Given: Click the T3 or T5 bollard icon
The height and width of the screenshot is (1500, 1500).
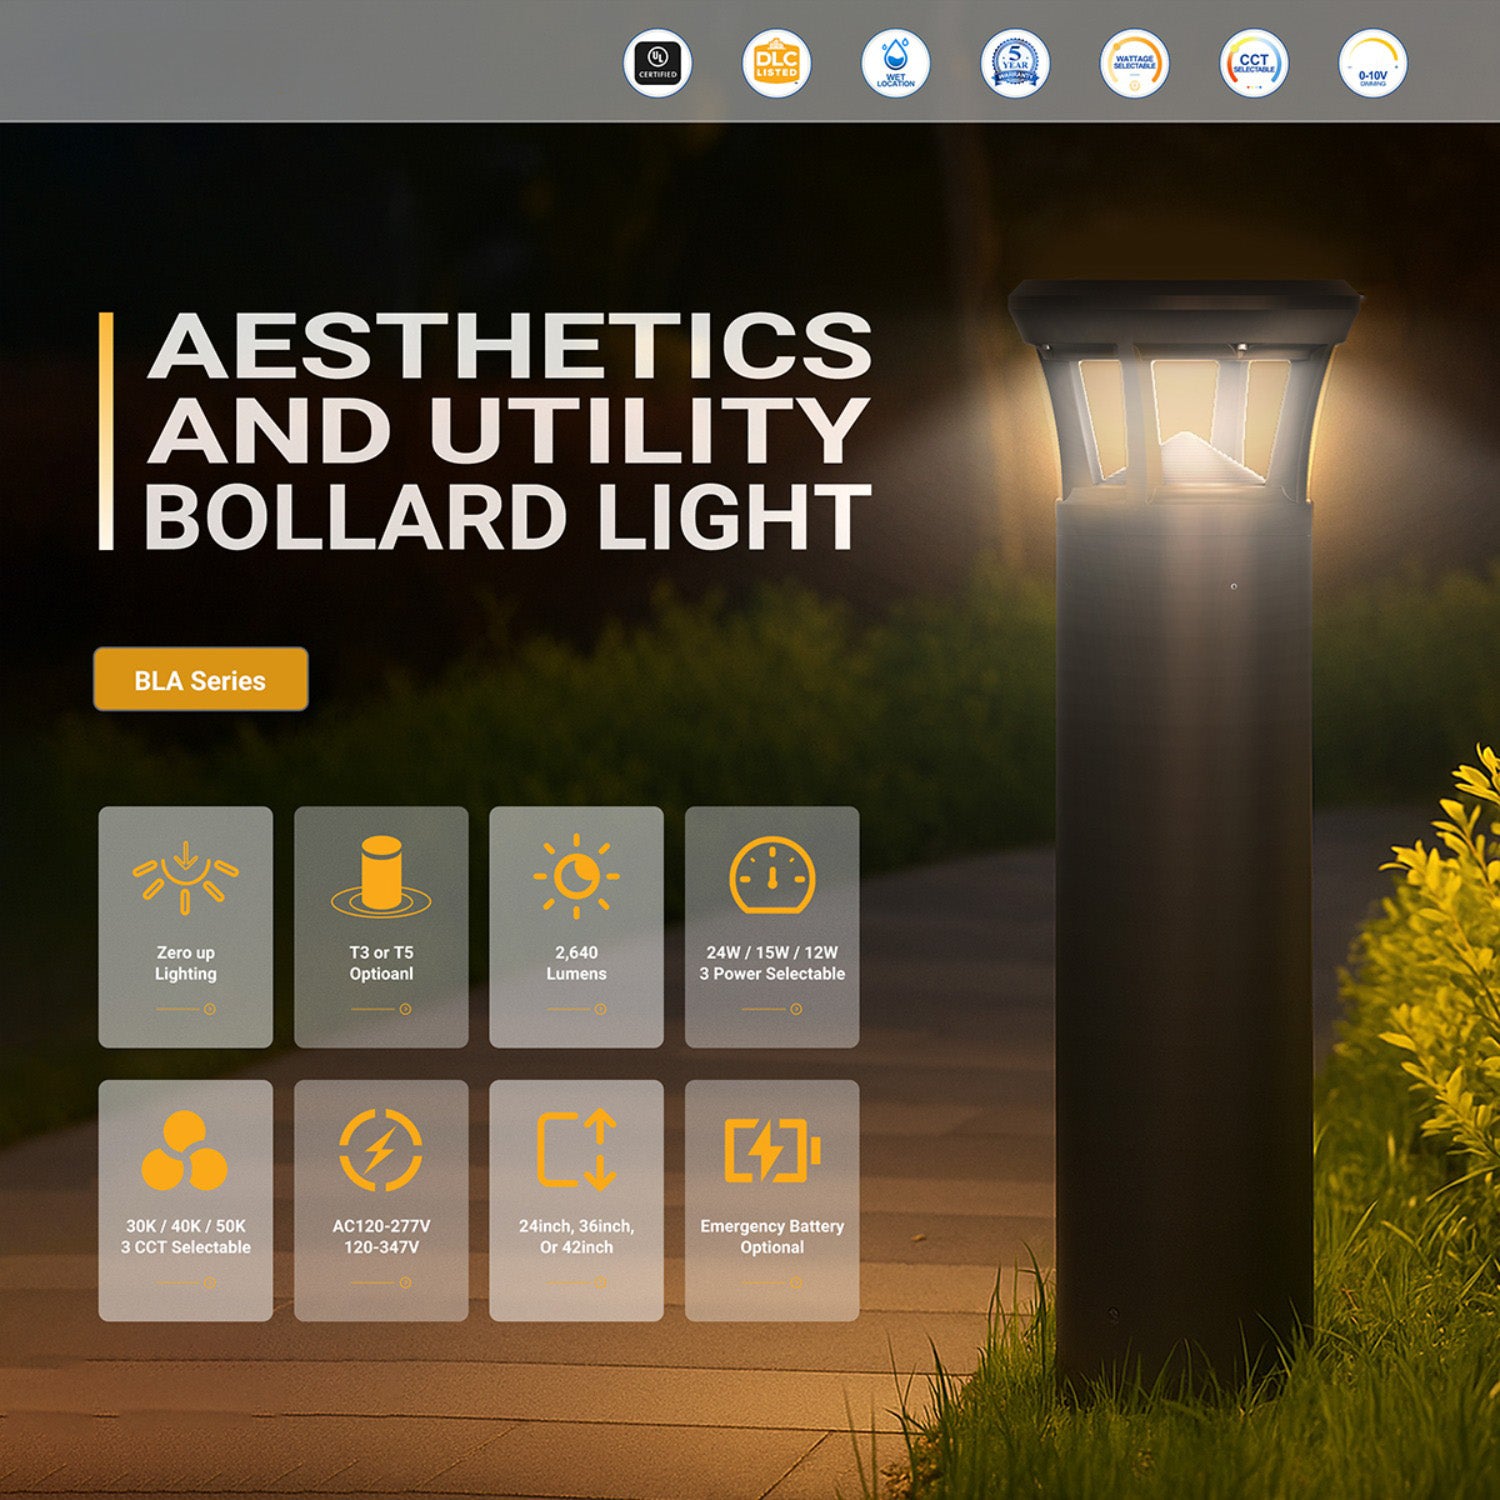Looking at the screenshot, I should tap(381, 877).
